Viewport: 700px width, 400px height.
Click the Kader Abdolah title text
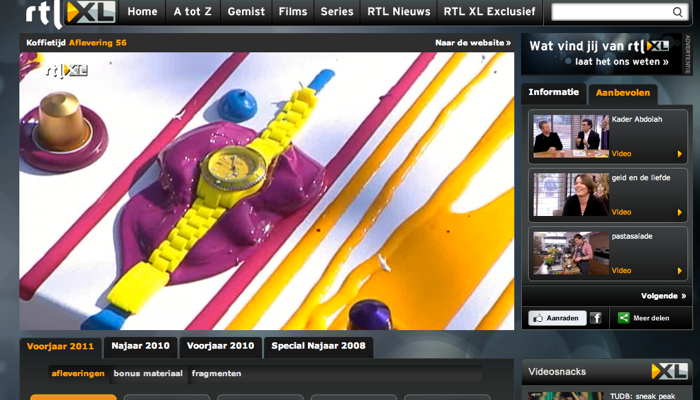coord(637,120)
